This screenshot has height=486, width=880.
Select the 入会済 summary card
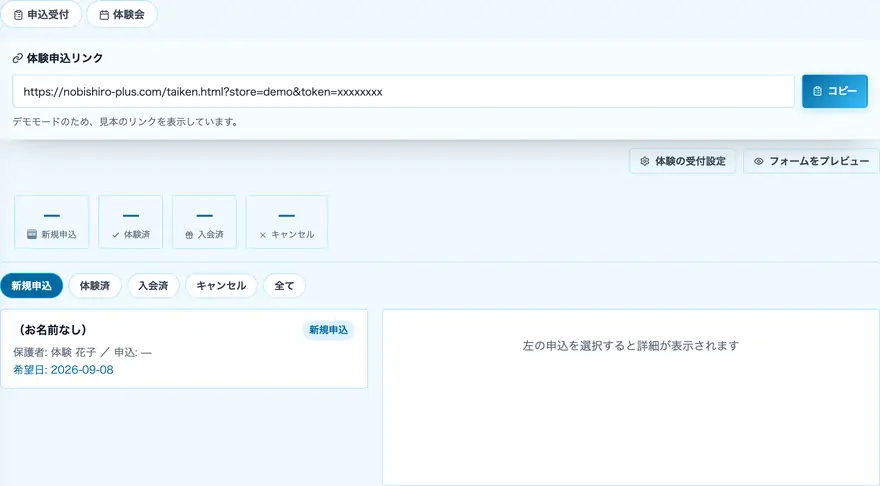click(x=204, y=222)
